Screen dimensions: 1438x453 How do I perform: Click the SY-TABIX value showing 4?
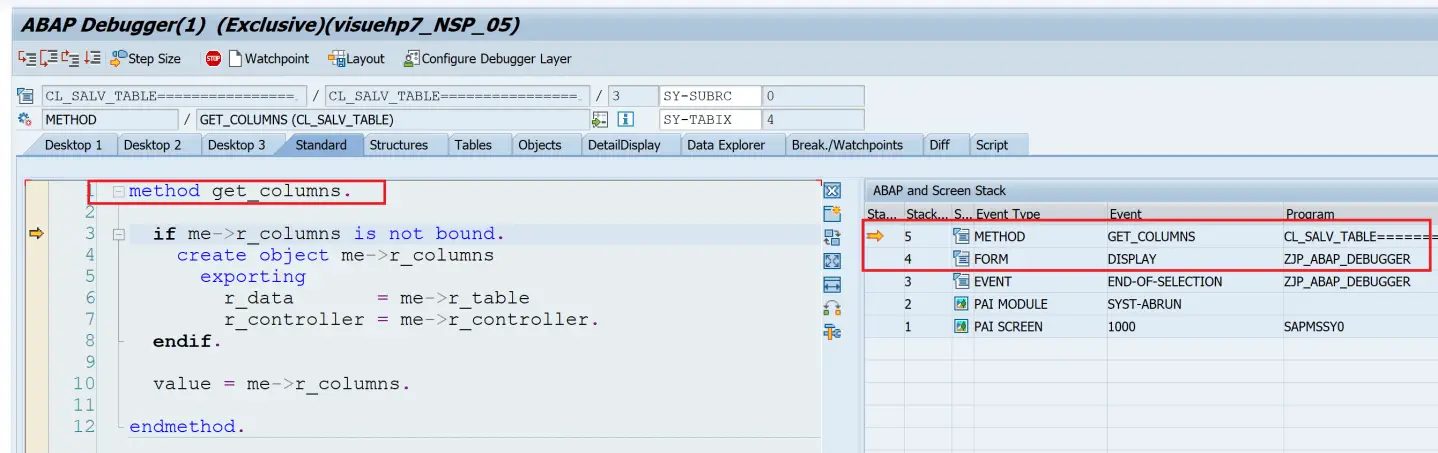point(813,119)
